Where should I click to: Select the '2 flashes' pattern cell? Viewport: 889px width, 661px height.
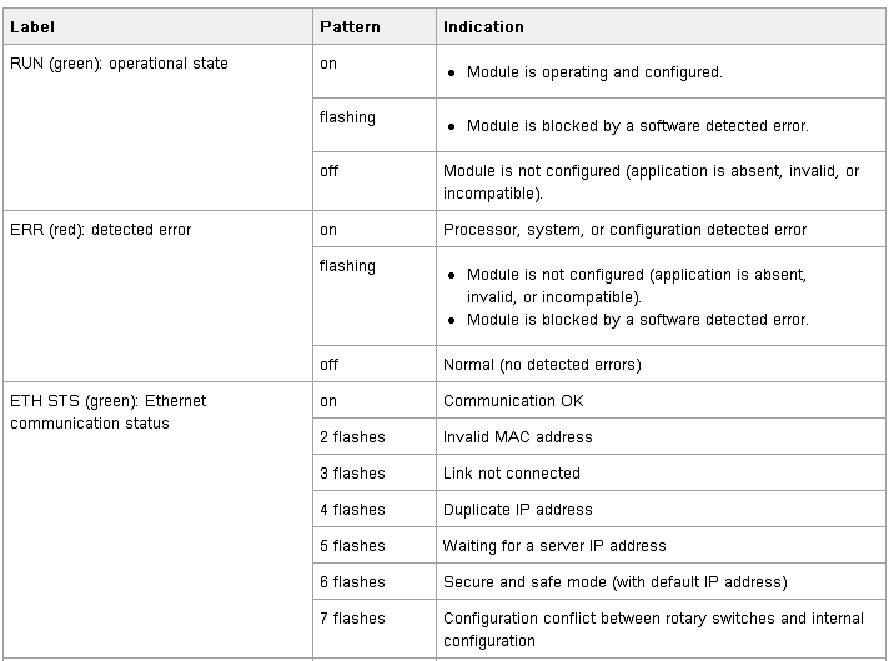tap(374, 437)
